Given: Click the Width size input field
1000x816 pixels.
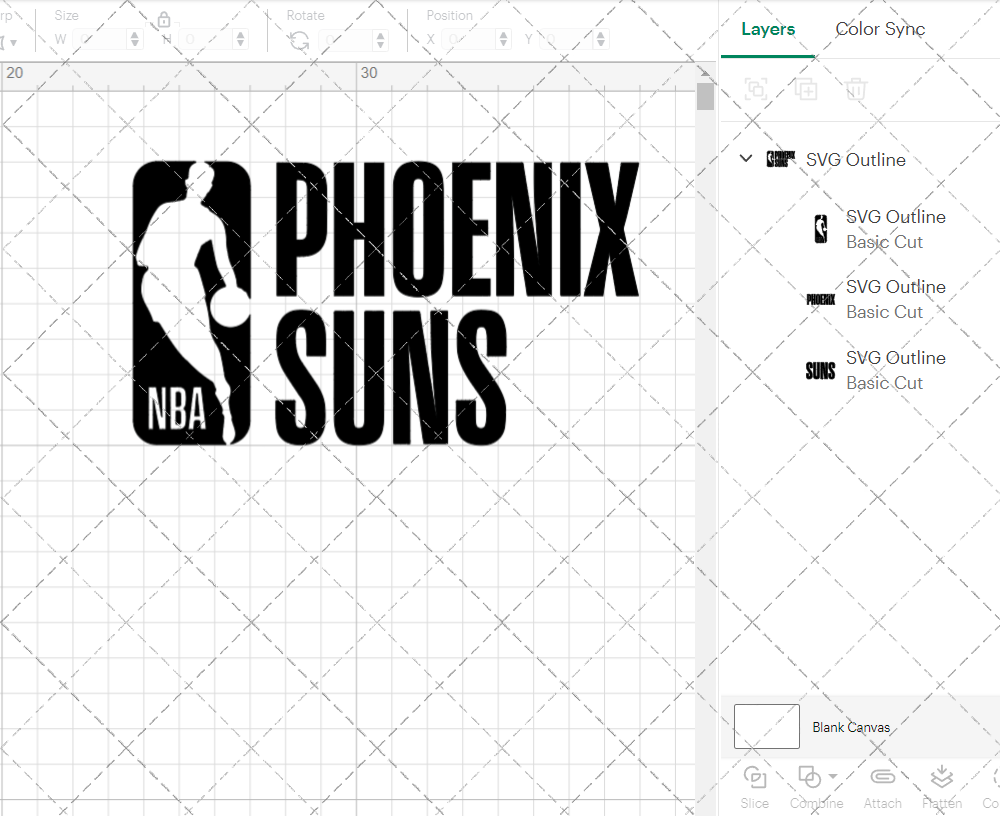Looking at the screenshot, I should point(99,40).
